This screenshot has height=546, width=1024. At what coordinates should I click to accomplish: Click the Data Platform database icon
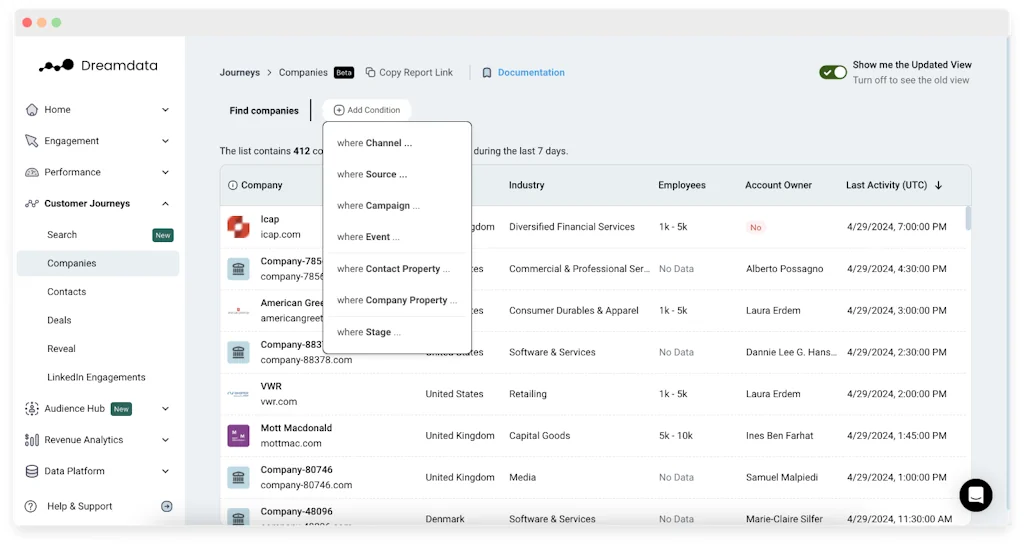(x=31, y=471)
